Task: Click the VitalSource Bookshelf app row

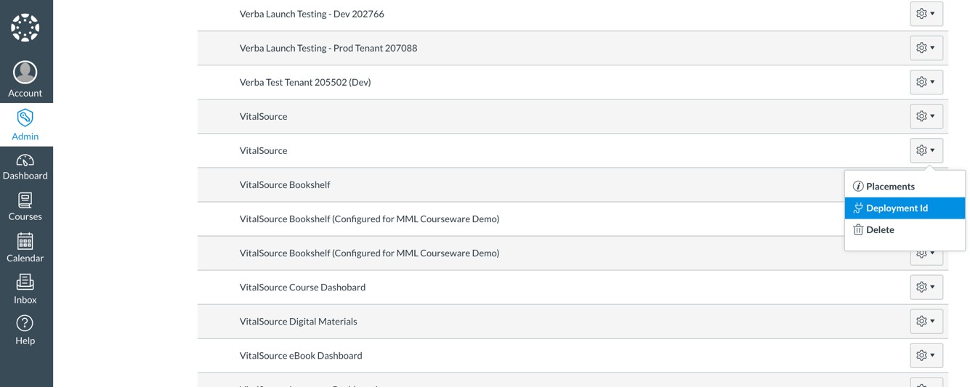Action: (x=572, y=184)
